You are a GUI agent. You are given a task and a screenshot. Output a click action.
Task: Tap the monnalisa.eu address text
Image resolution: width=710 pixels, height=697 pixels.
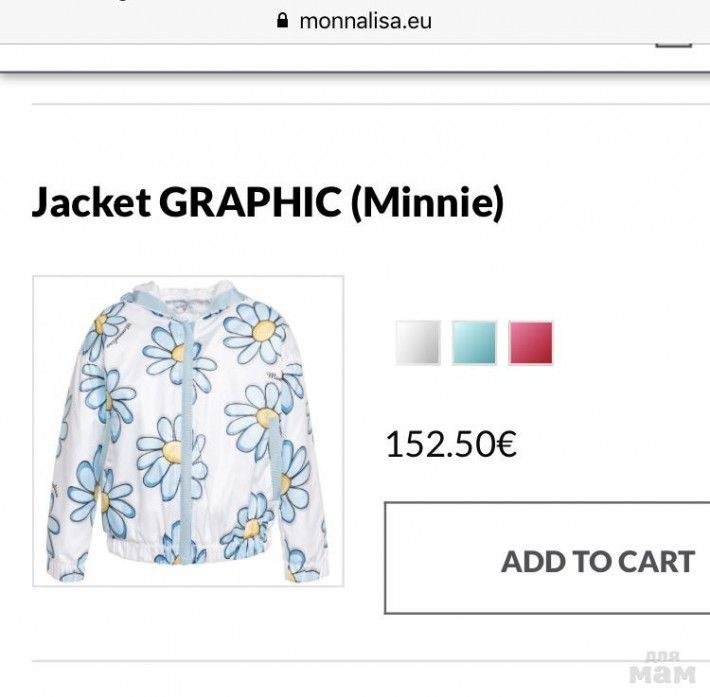coord(365,21)
